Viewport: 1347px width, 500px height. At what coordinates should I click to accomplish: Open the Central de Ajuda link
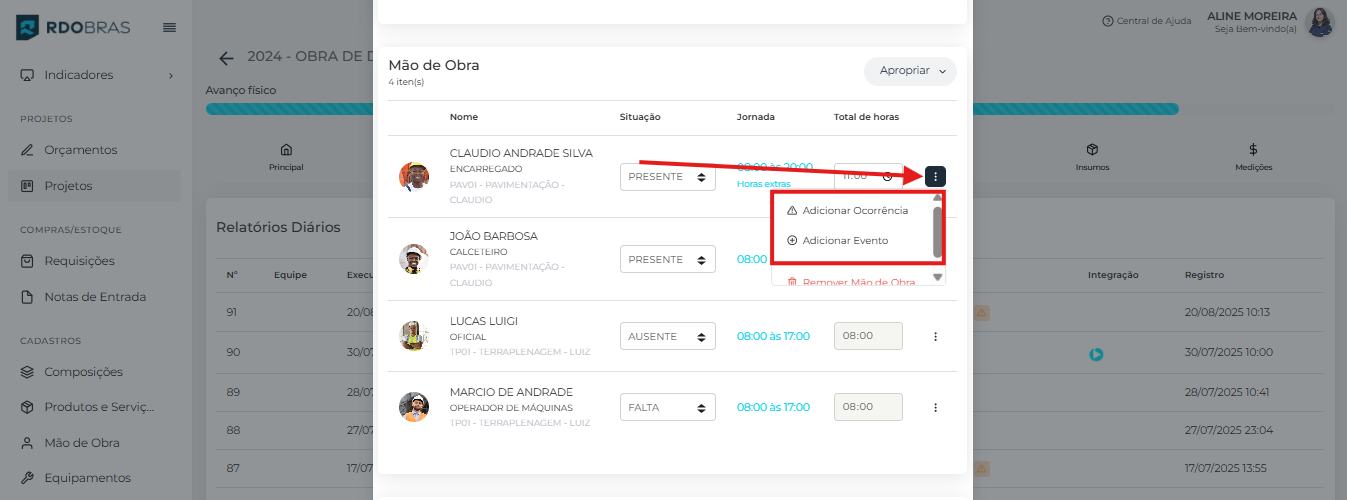click(1147, 21)
